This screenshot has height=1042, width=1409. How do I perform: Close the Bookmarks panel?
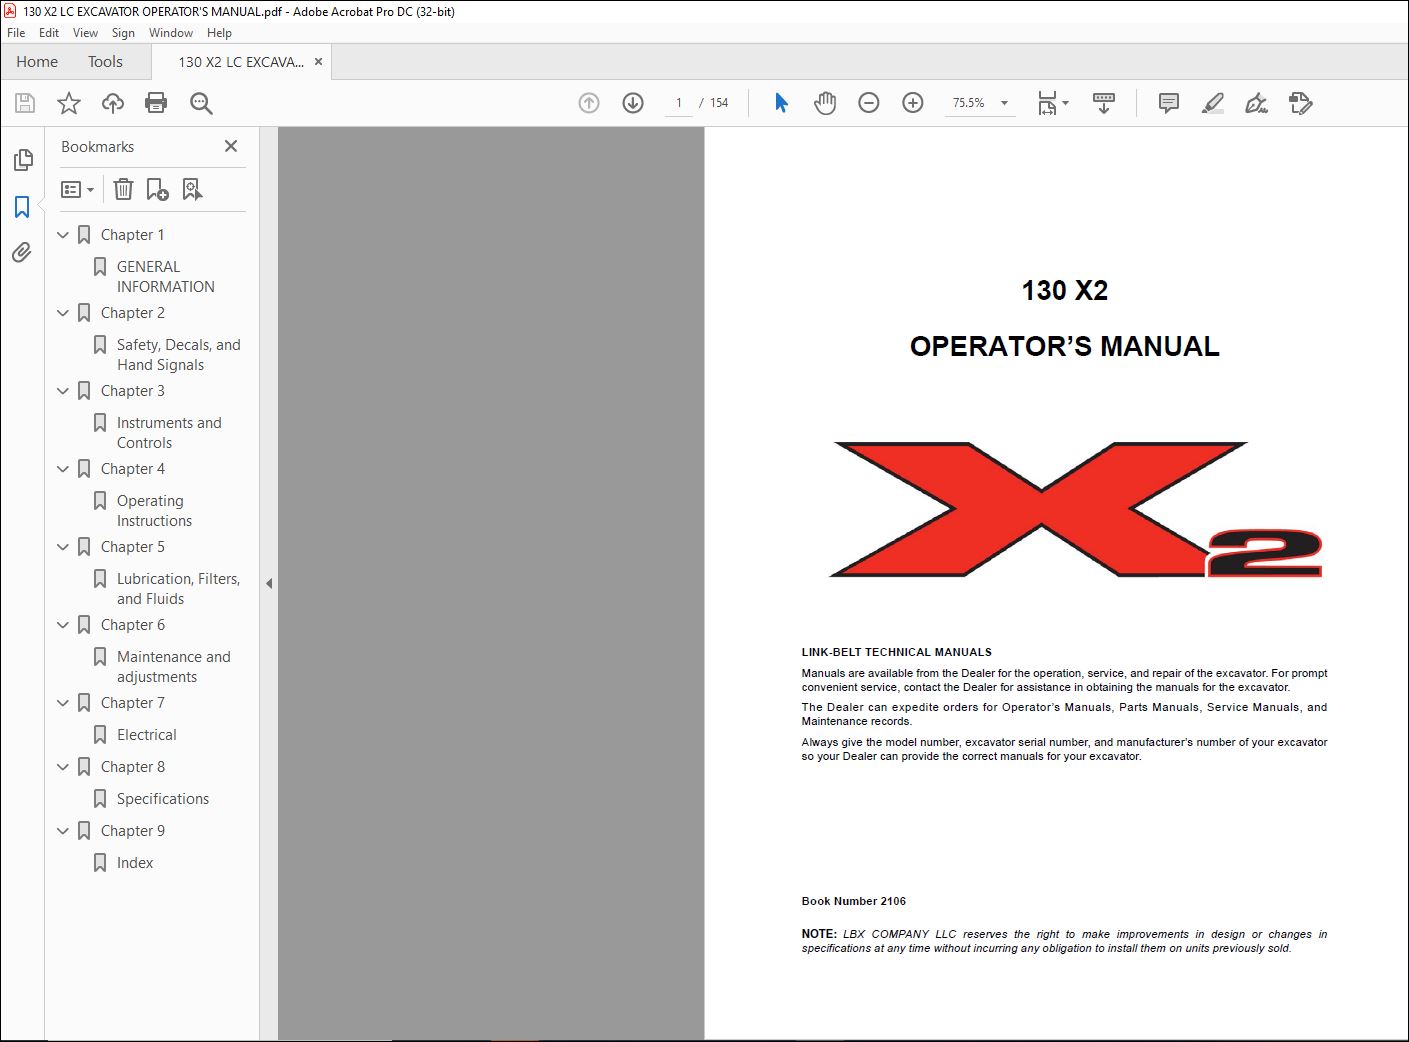[231, 146]
